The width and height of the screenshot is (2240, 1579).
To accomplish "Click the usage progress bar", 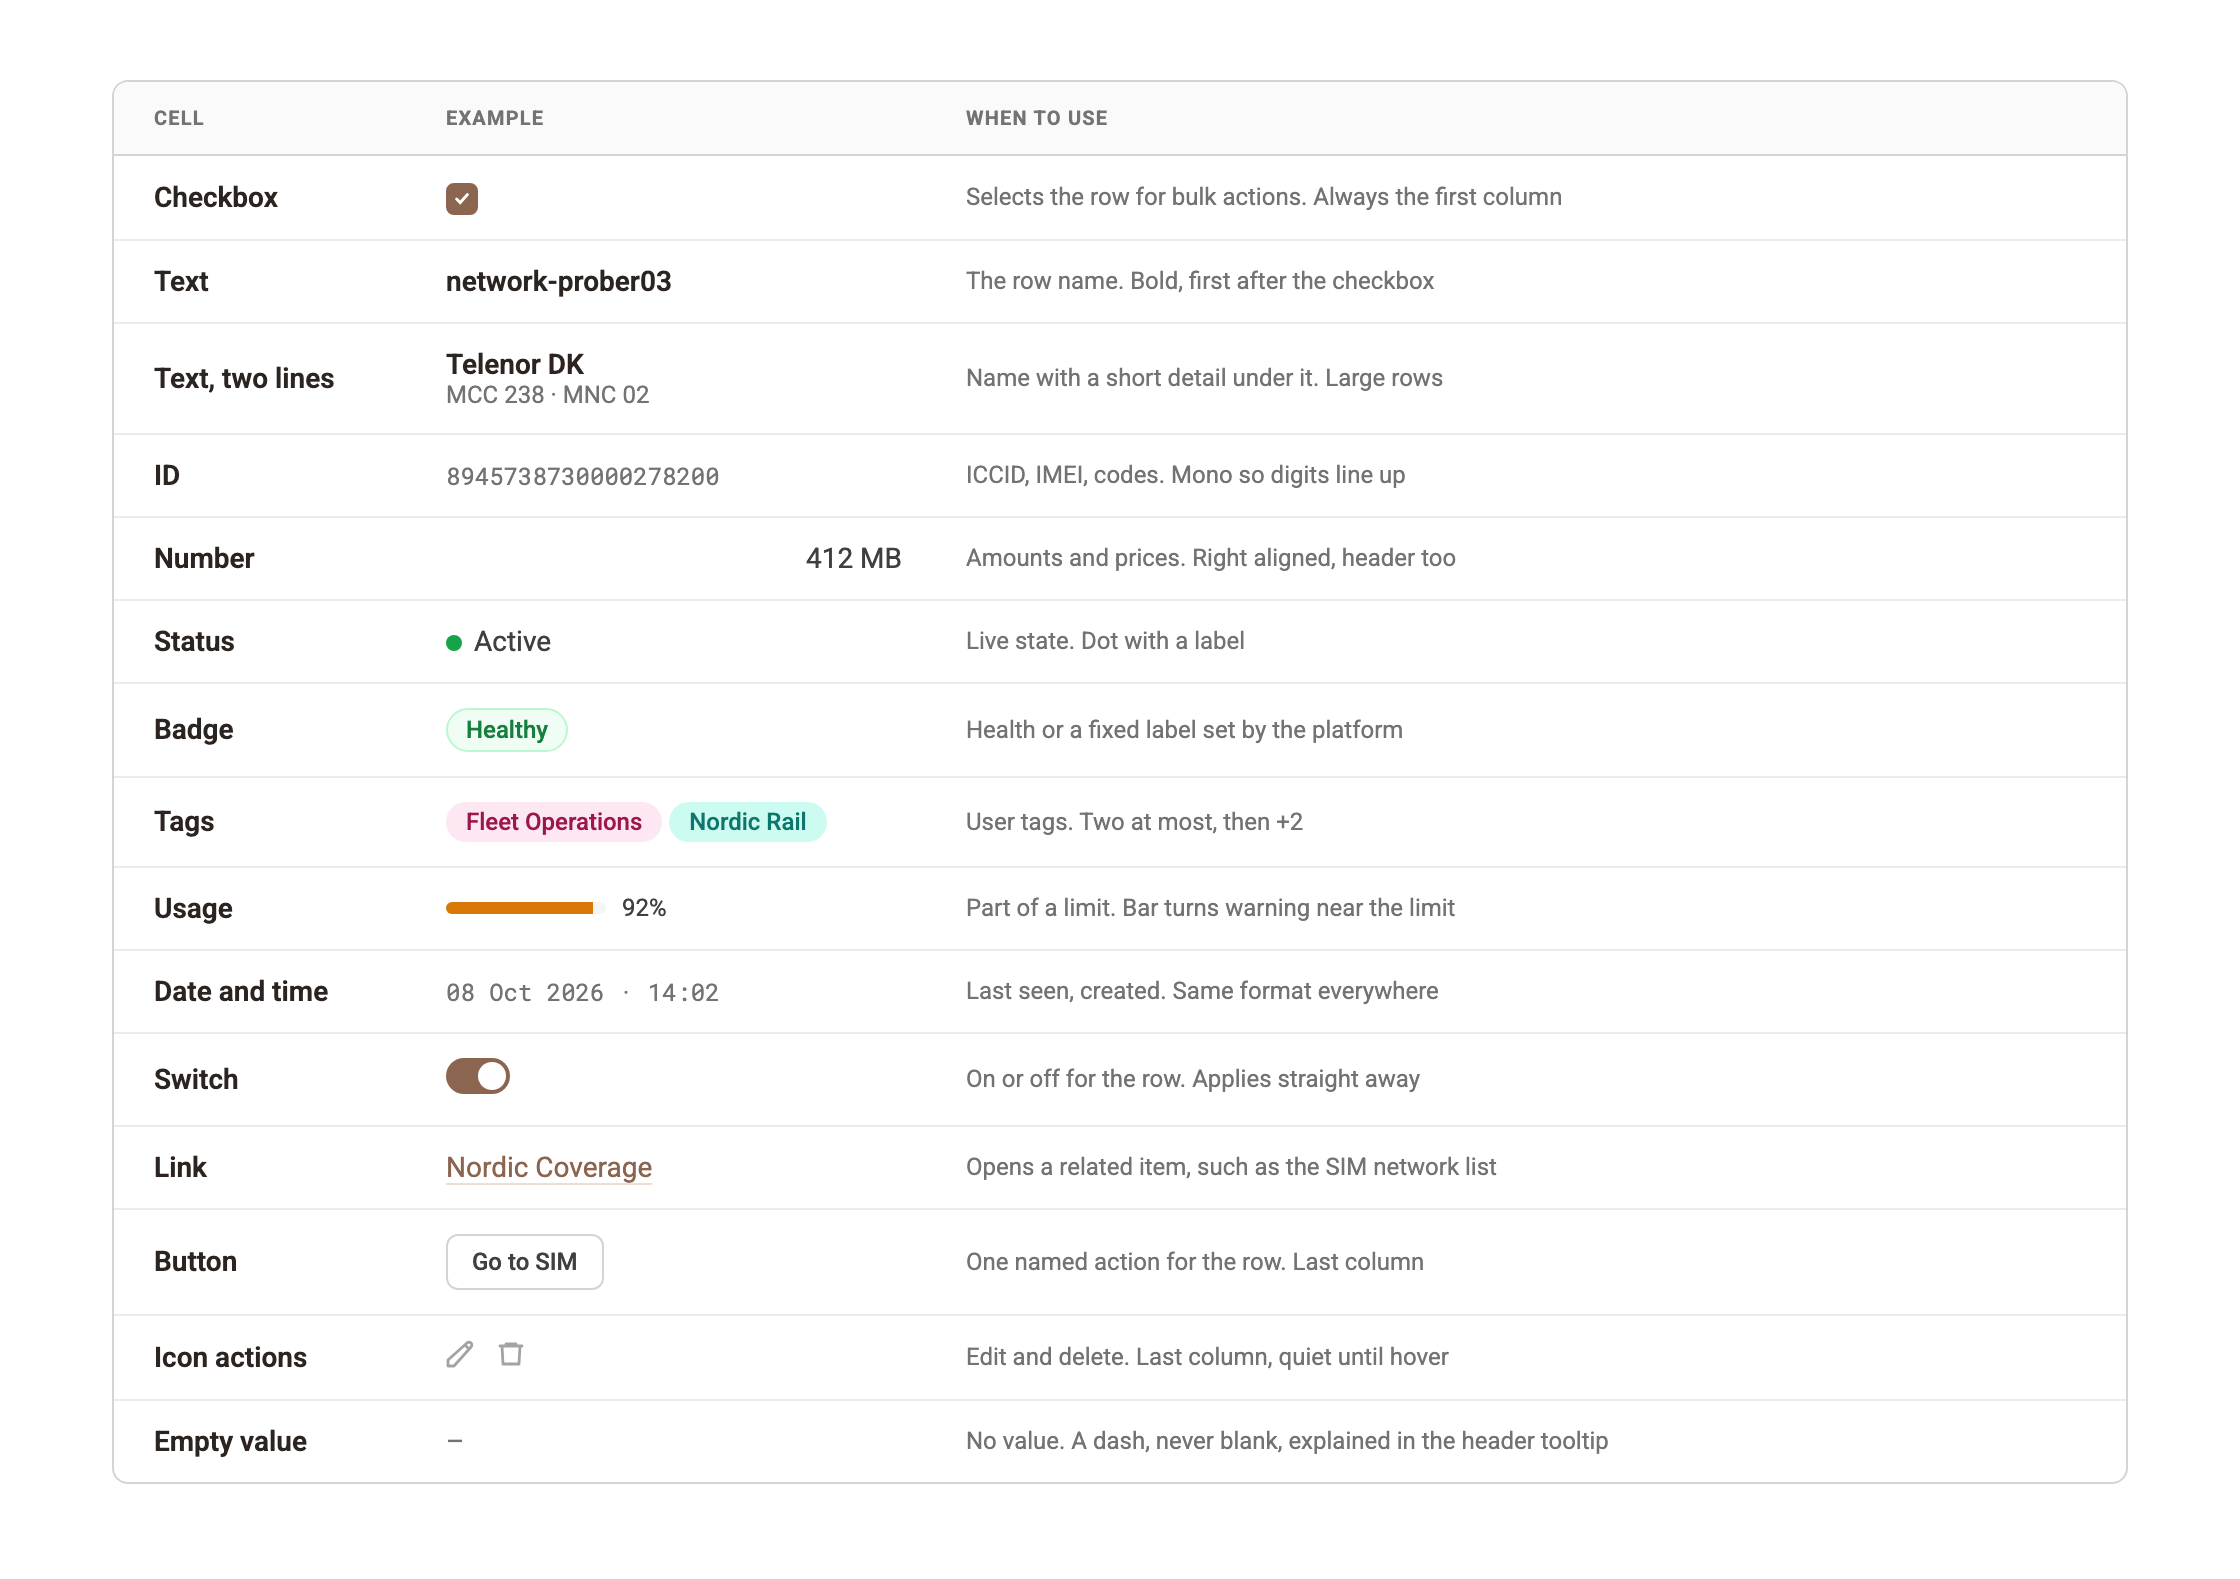I will 526,908.
